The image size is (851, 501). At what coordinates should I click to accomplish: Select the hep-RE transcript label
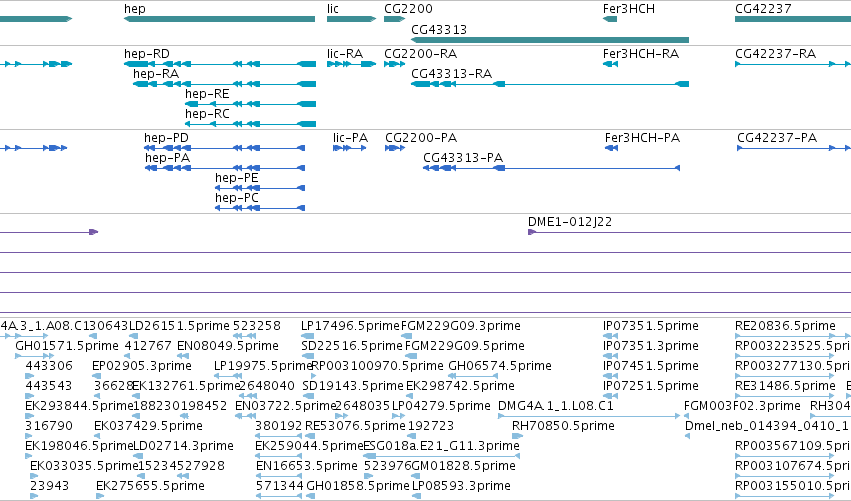click(x=207, y=94)
